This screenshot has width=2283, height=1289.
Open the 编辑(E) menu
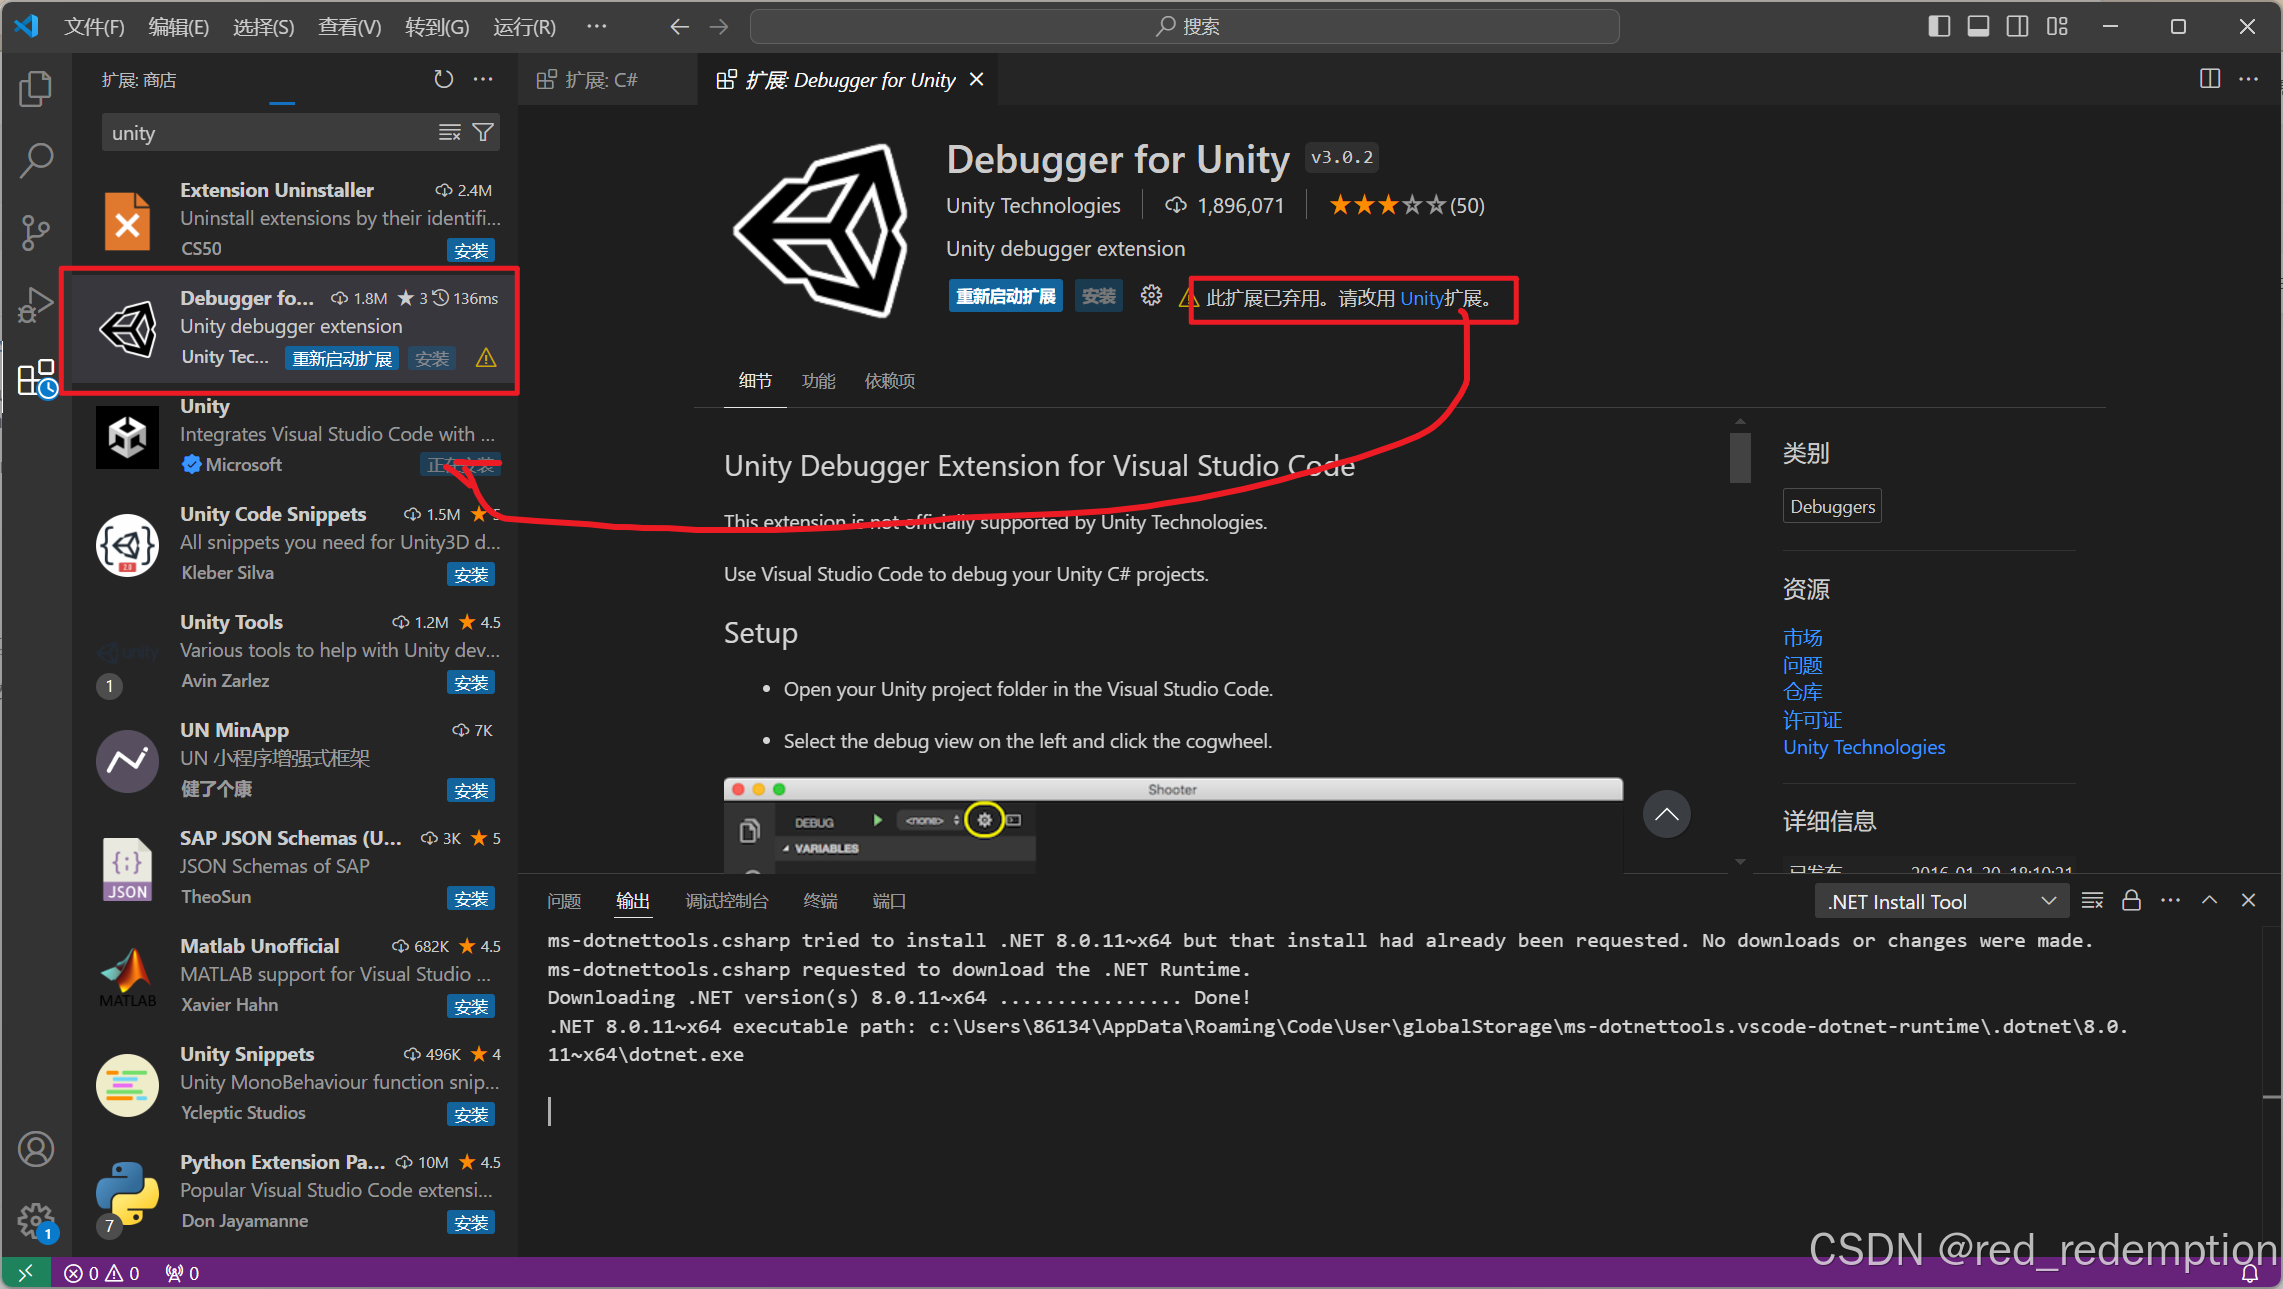coord(179,27)
